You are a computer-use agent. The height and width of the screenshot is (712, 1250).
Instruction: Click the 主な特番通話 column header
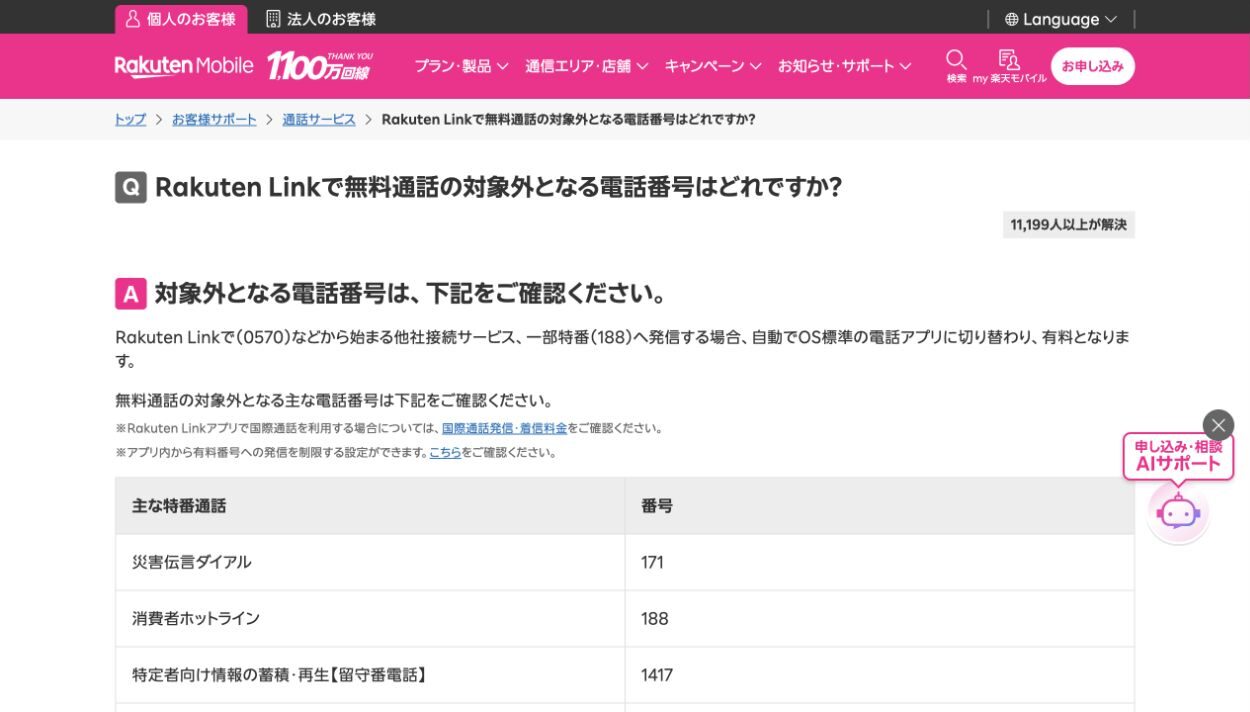tap(370, 506)
